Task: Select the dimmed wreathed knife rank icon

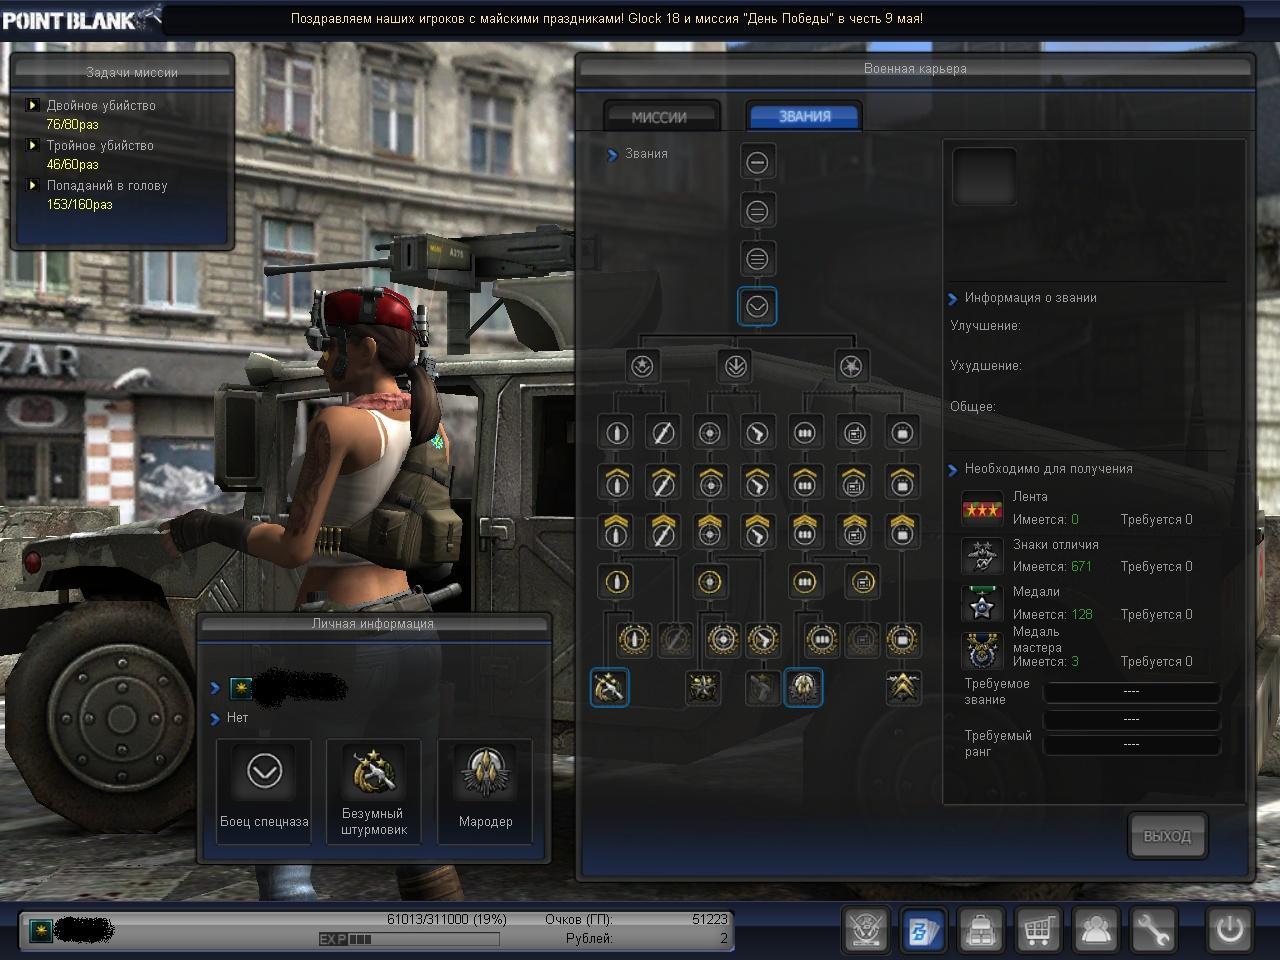Action: tap(674, 639)
